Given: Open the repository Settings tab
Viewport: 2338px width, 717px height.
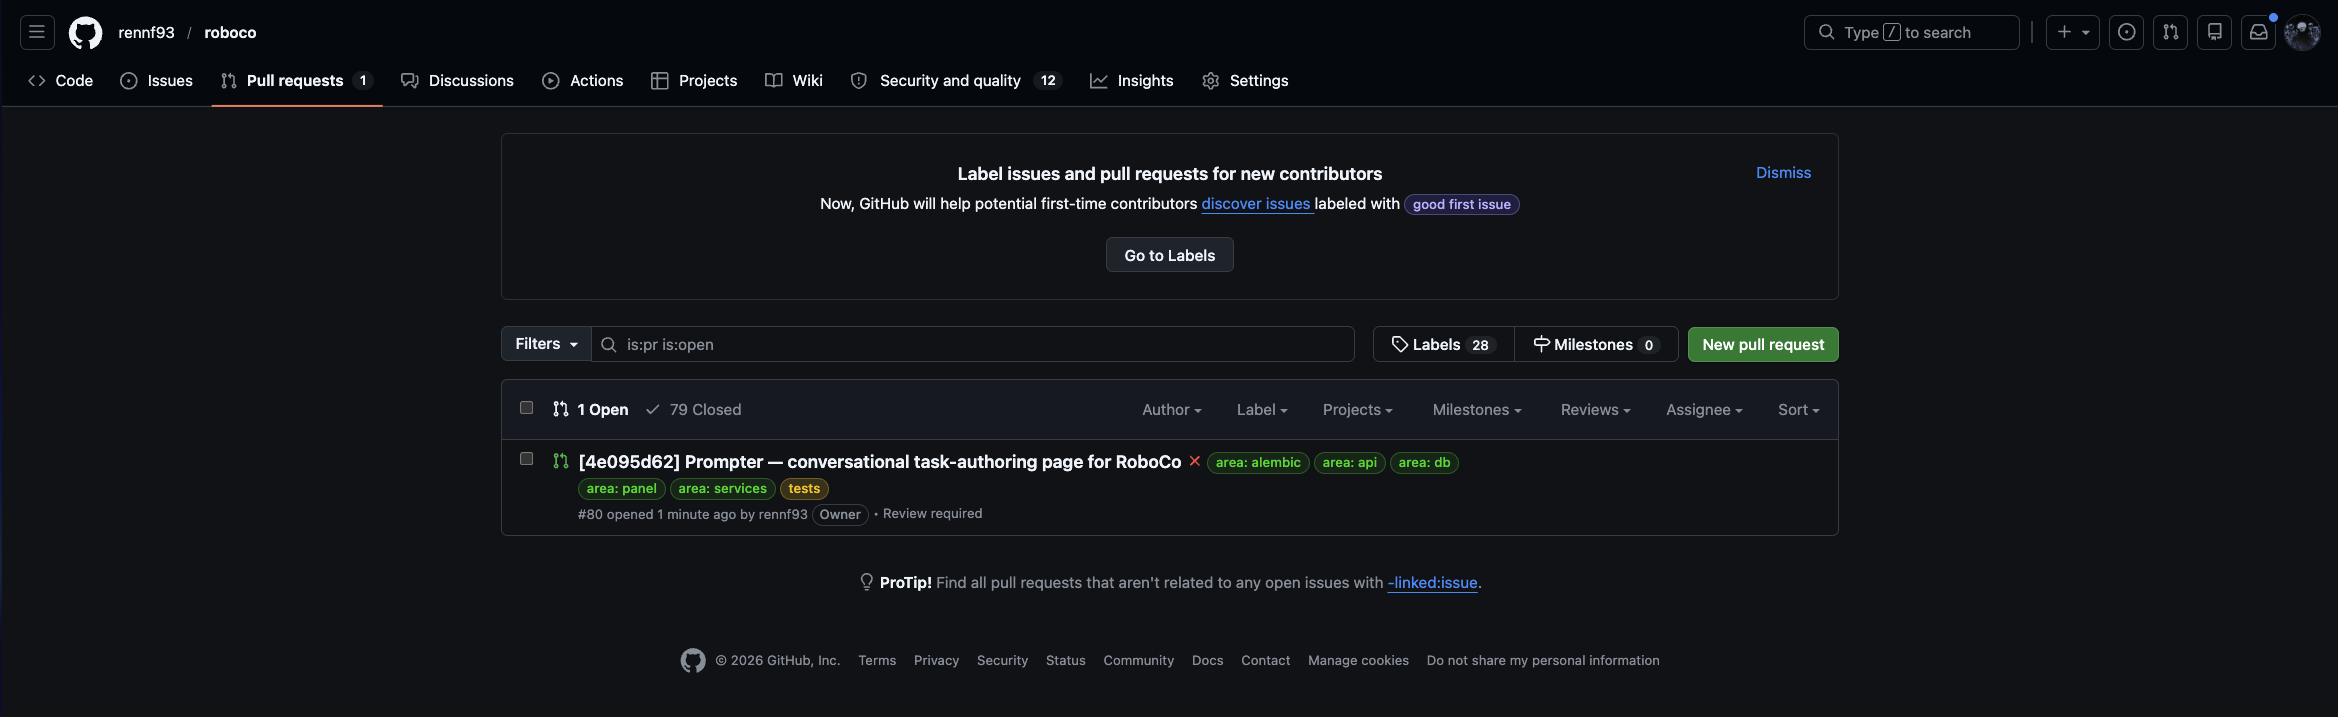Looking at the screenshot, I should point(1245,81).
